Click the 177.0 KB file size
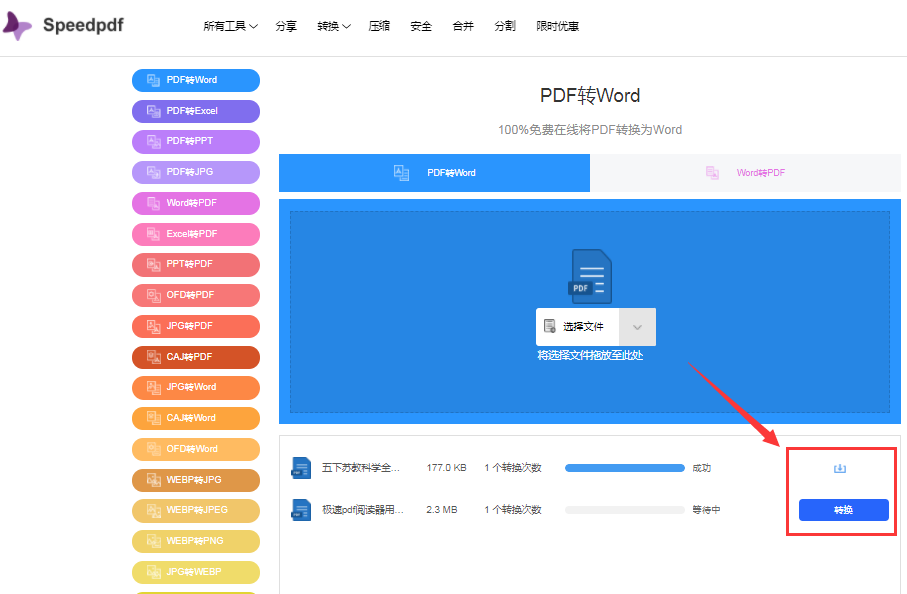 pos(446,468)
